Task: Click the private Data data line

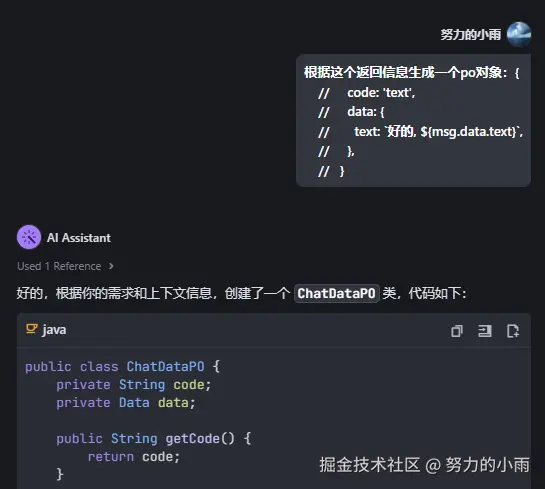Action: [126, 403]
